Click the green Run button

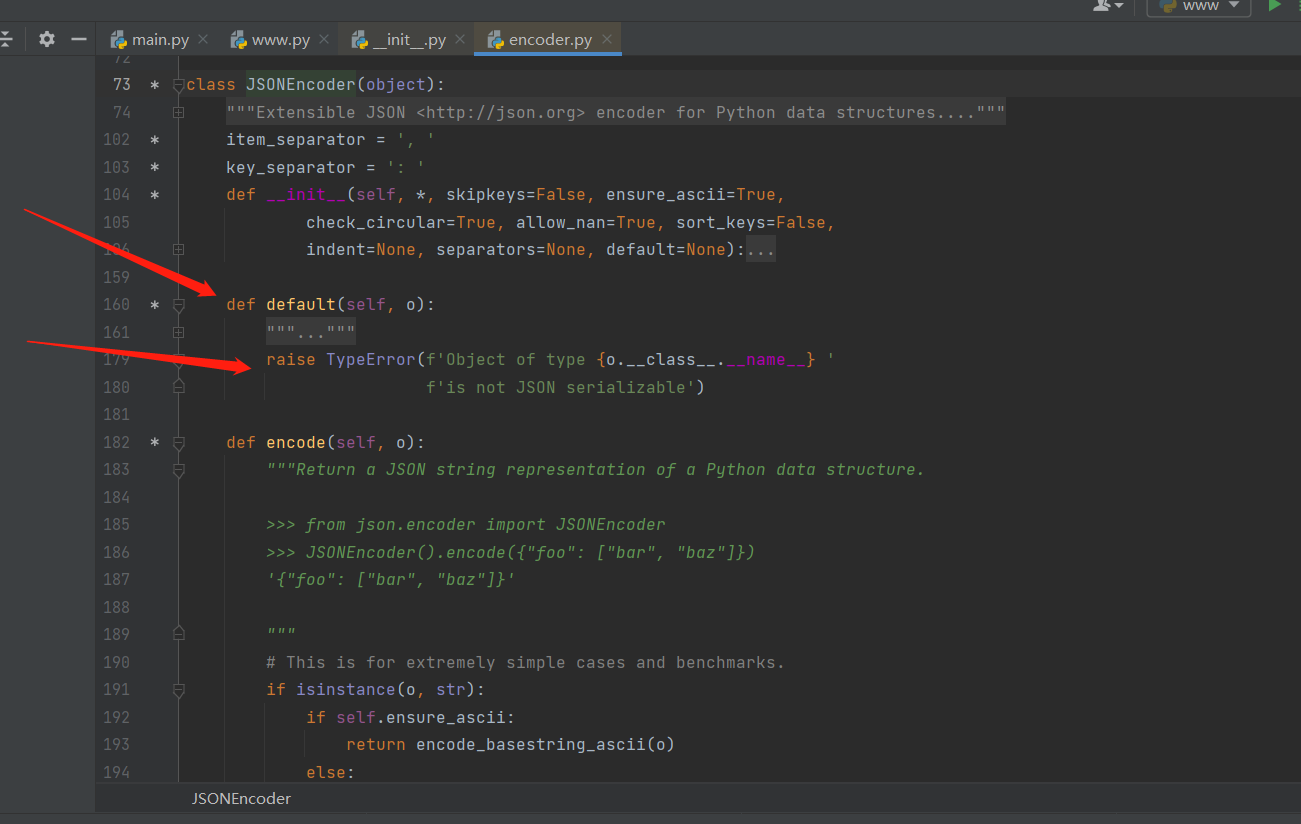coord(1274,6)
